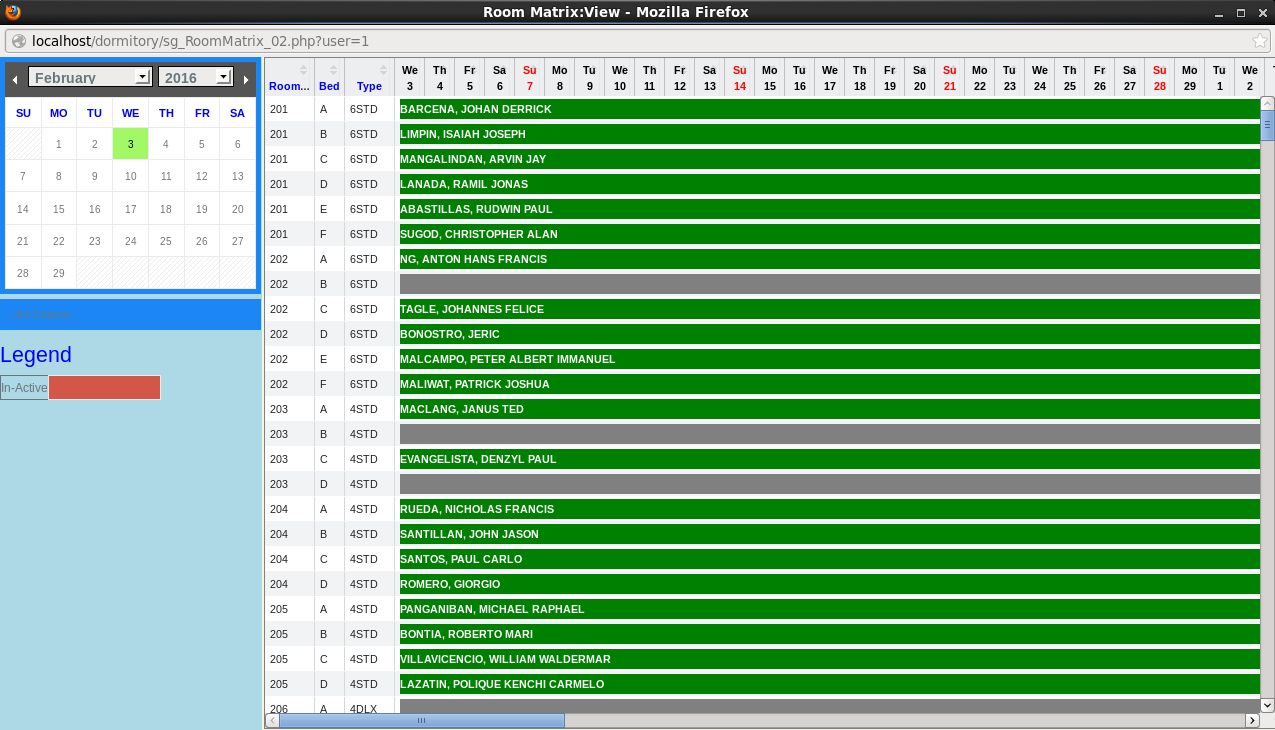The height and width of the screenshot is (730, 1275).
Task: Select BARCENA, JOHAN DERRICK booking bar
Action: [829, 109]
